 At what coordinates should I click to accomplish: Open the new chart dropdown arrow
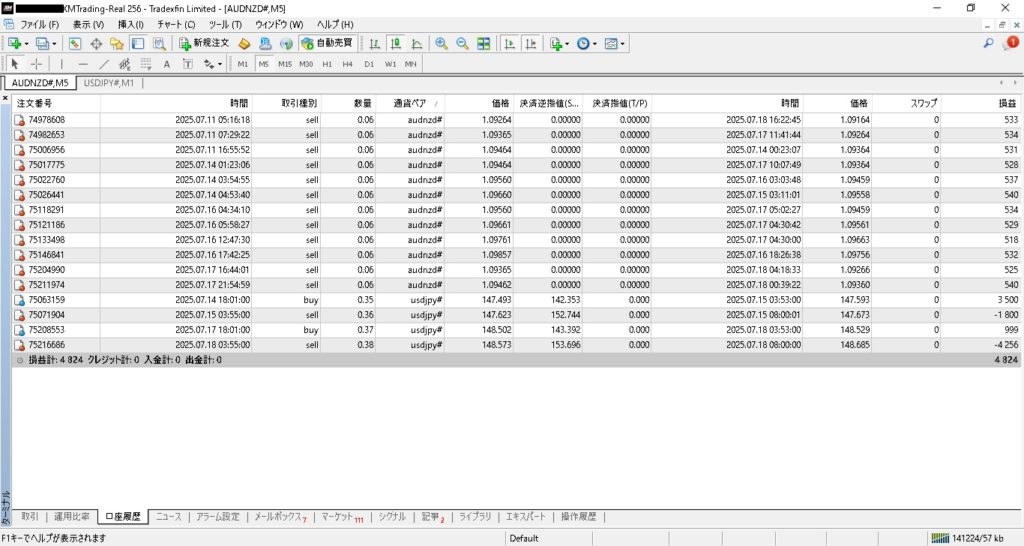pyautogui.click(x=27, y=44)
